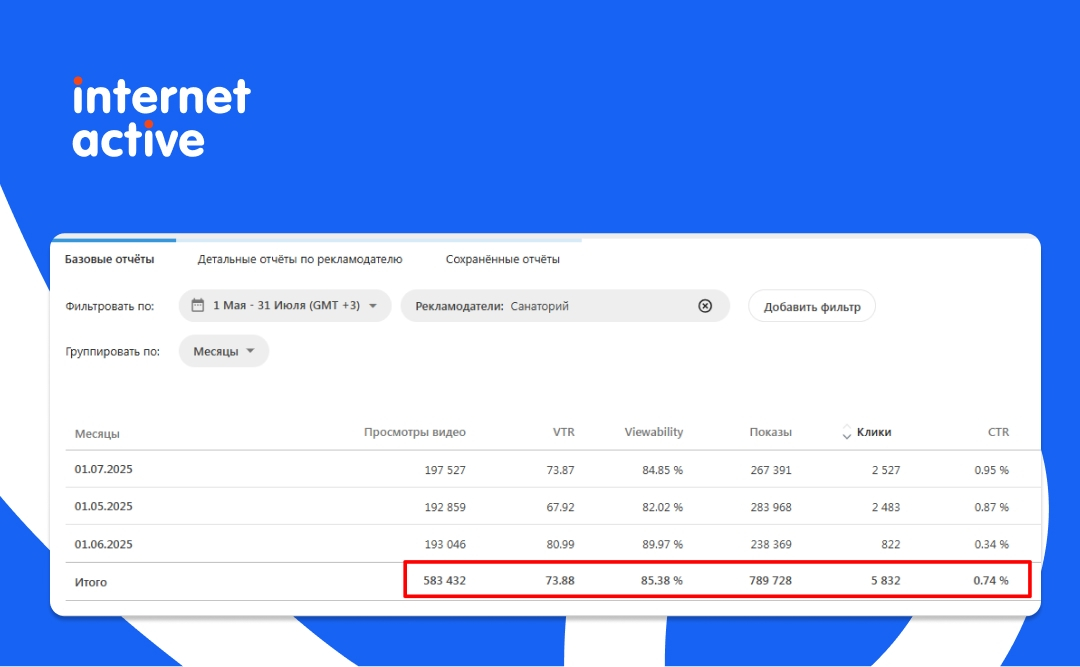
Task: Open the Месяцы grouping dropdown
Action: [224, 351]
